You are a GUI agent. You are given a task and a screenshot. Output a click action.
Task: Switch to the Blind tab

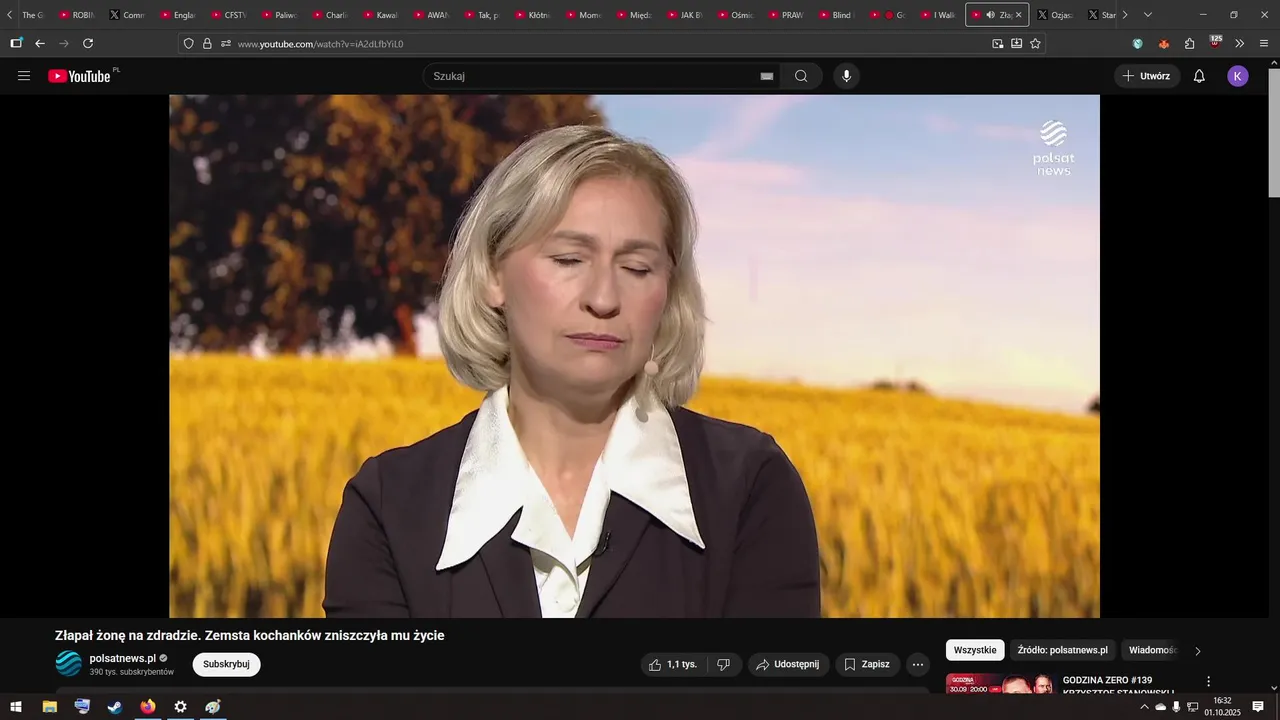(836, 15)
